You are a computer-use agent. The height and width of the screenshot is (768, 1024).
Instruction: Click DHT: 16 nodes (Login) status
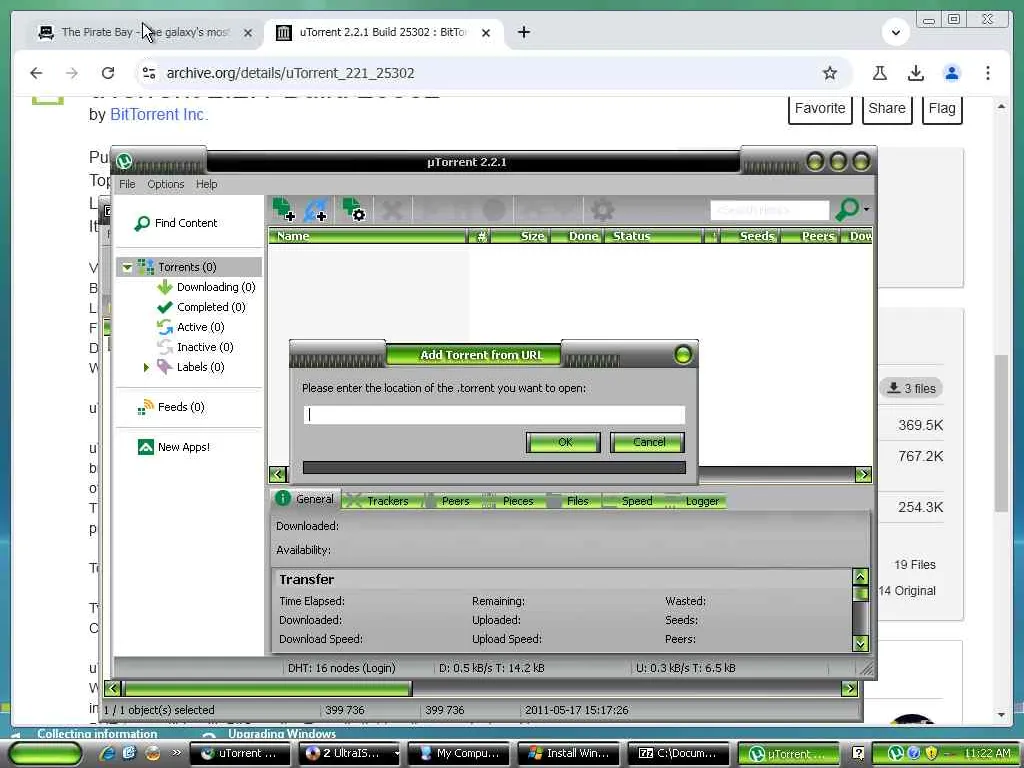(342, 668)
